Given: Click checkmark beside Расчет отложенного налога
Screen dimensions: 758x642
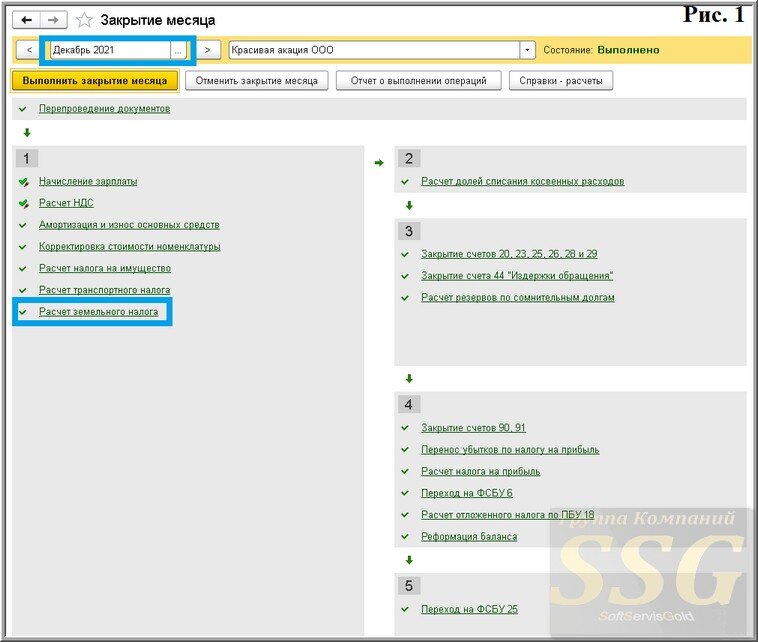Looking at the screenshot, I should pos(405,515).
